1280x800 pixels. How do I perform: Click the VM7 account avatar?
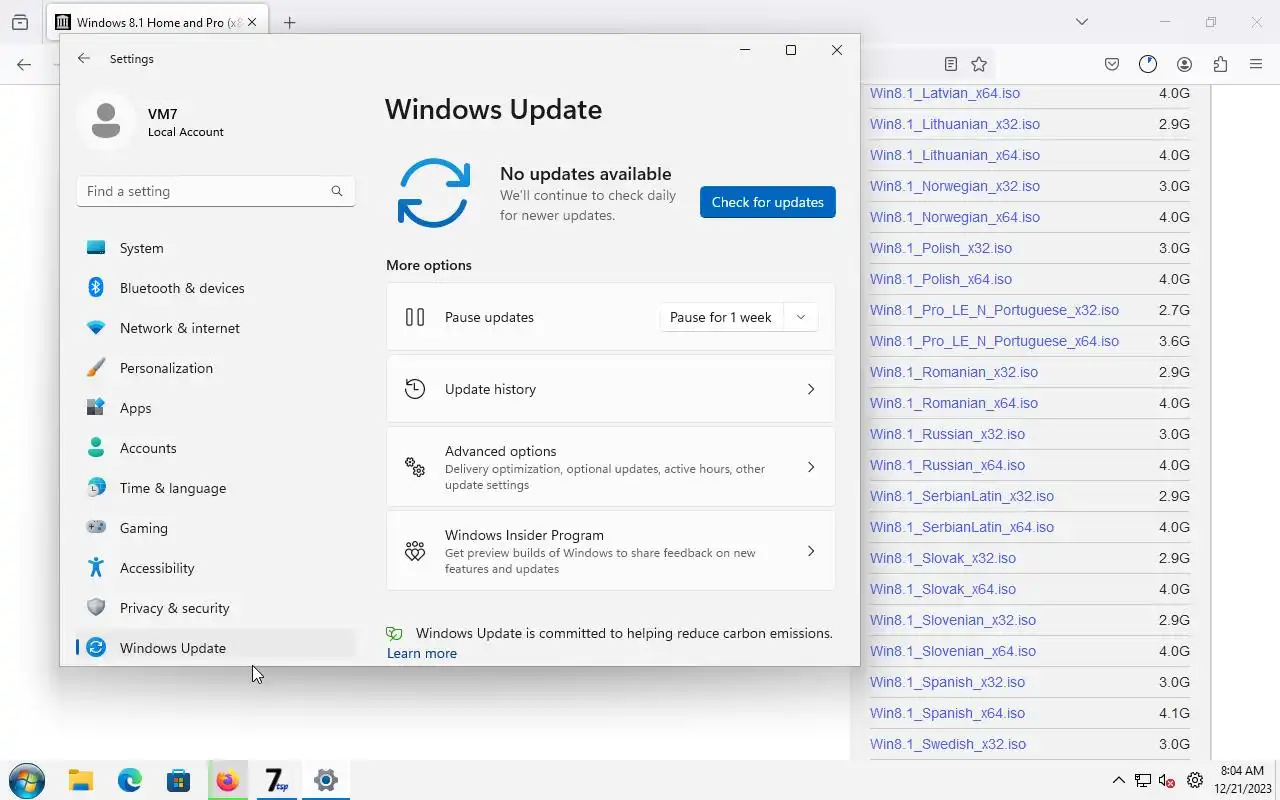click(106, 121)
